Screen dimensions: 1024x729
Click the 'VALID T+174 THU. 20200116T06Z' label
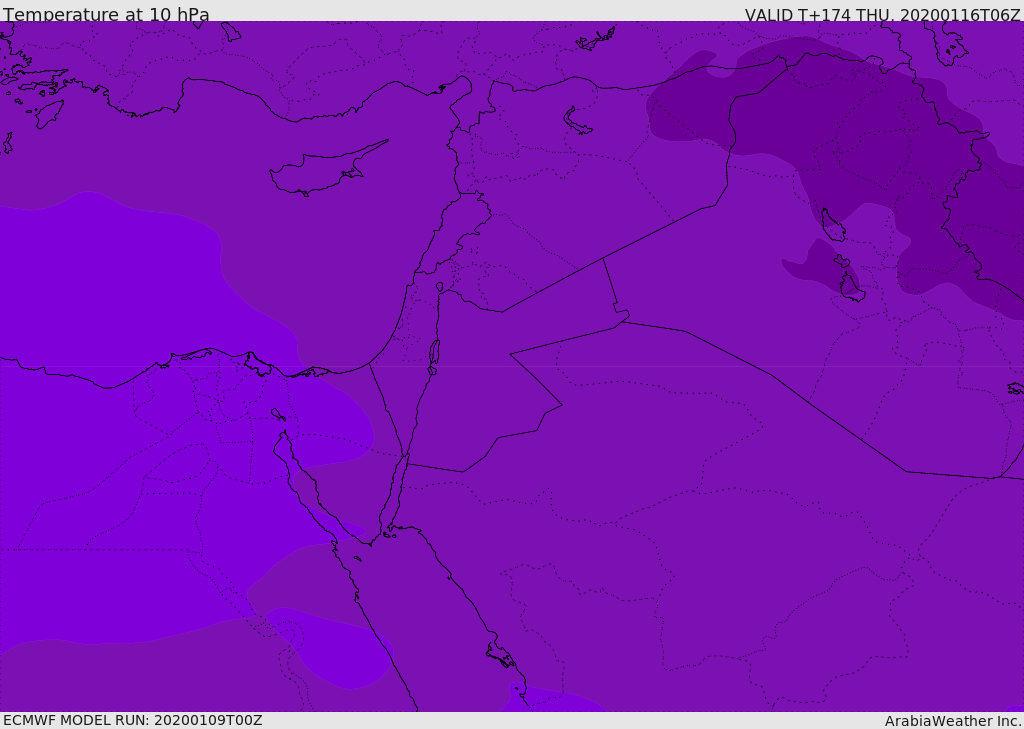coord(882,14)
